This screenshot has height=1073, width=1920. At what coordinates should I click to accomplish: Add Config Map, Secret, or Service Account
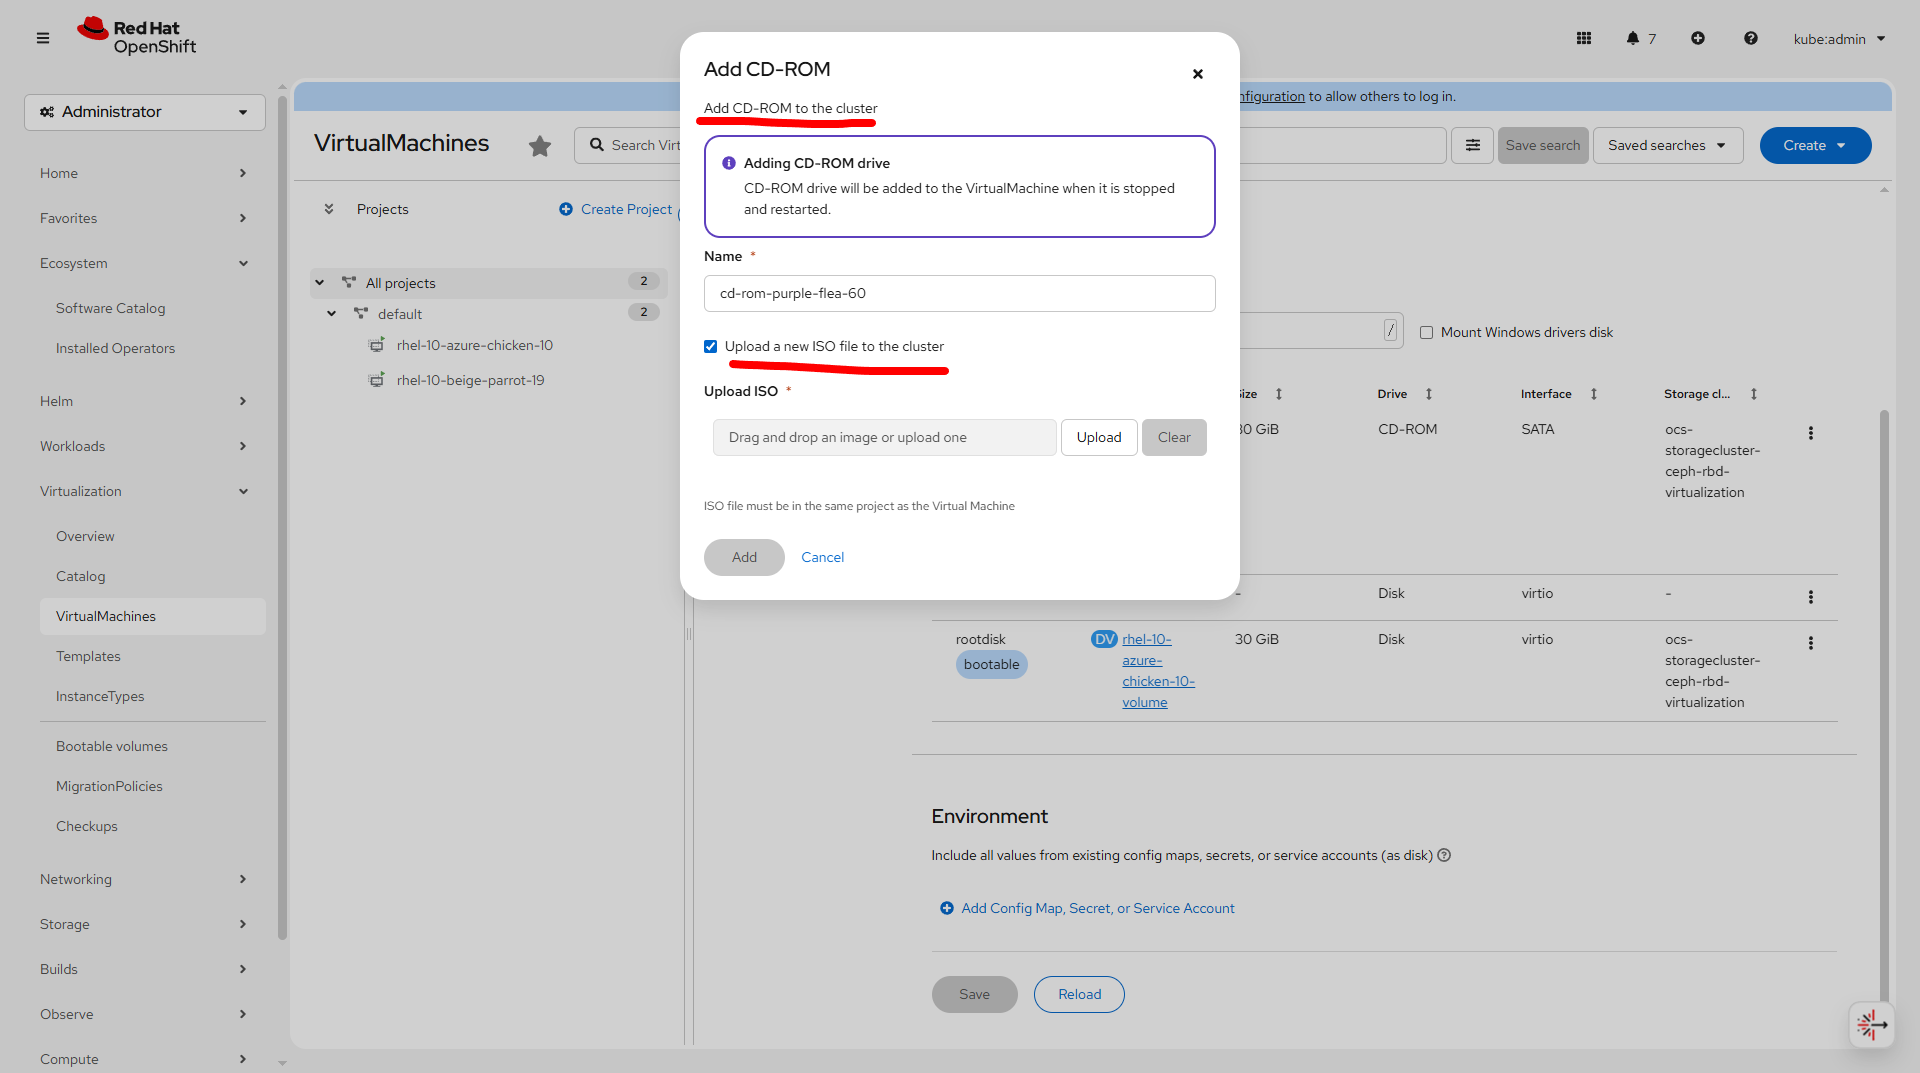point(1087,909)
